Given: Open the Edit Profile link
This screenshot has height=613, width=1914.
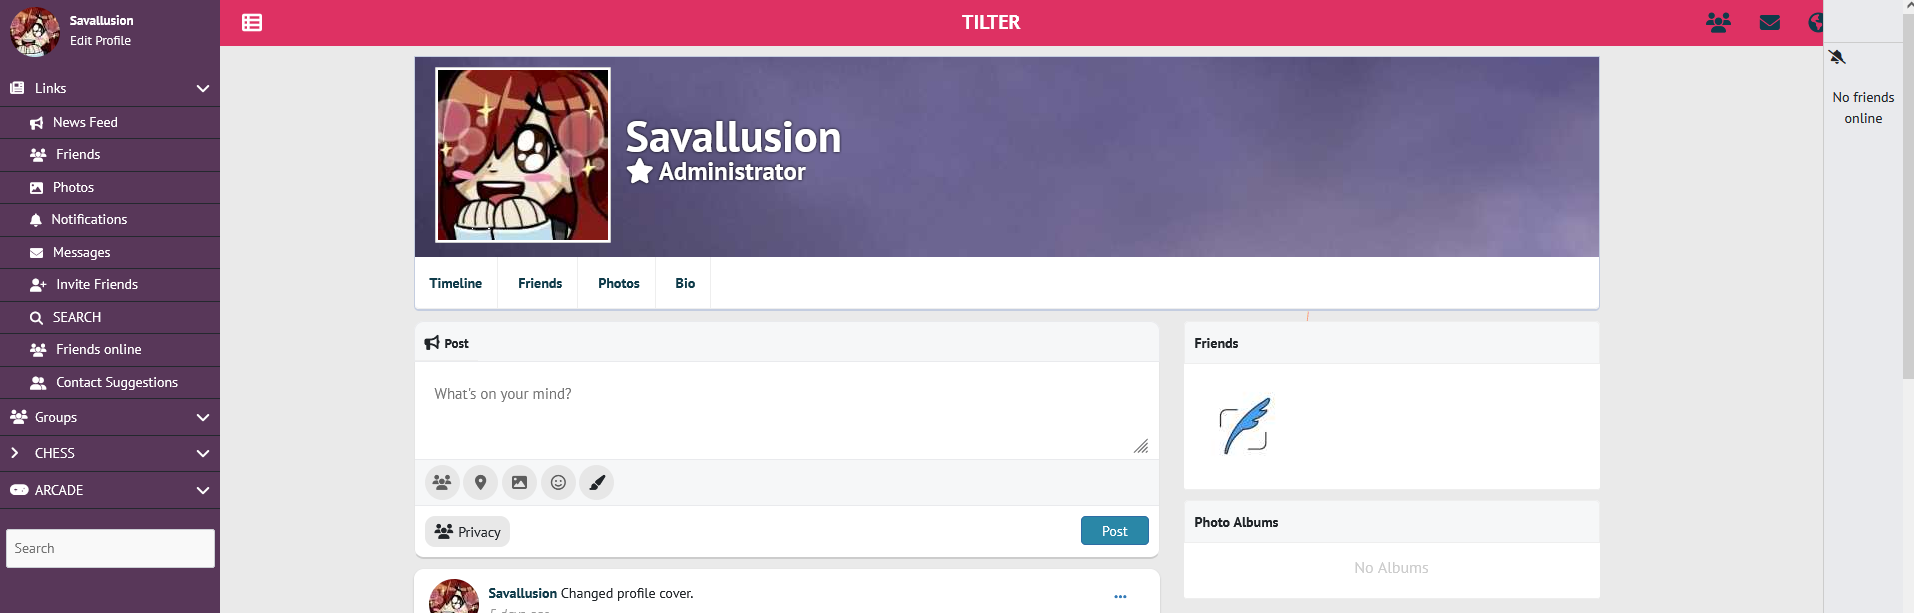Looking at the screenshot, I should [100, 41].
